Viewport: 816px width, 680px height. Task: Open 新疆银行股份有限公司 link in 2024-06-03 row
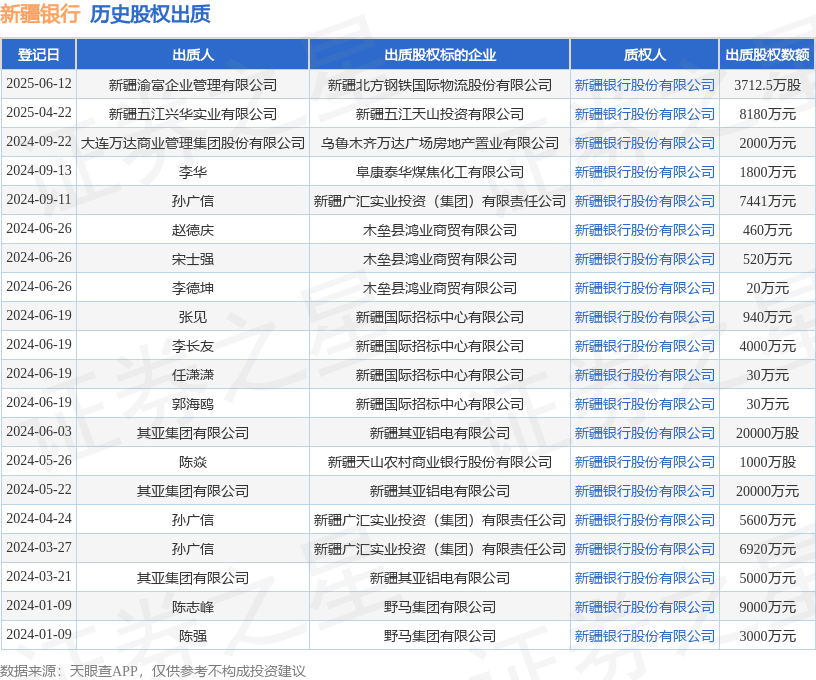coord(645,433)
